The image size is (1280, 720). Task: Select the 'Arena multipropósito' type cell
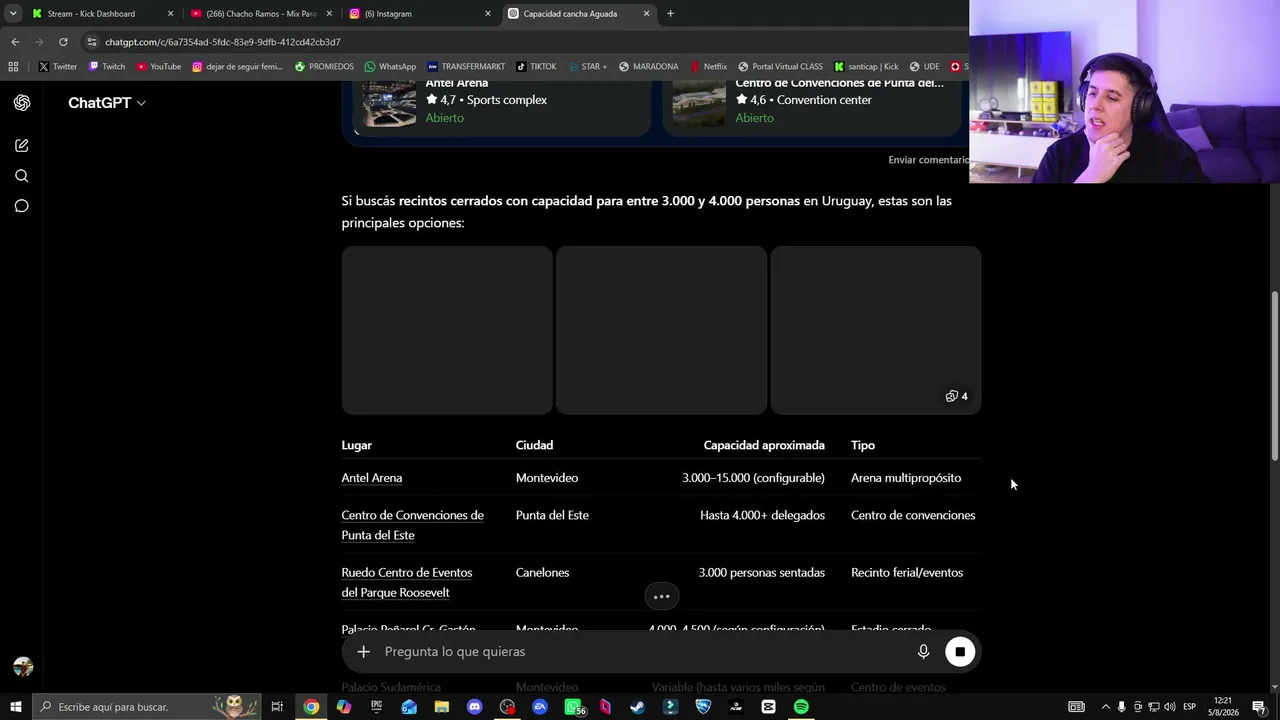coord(906,478)
